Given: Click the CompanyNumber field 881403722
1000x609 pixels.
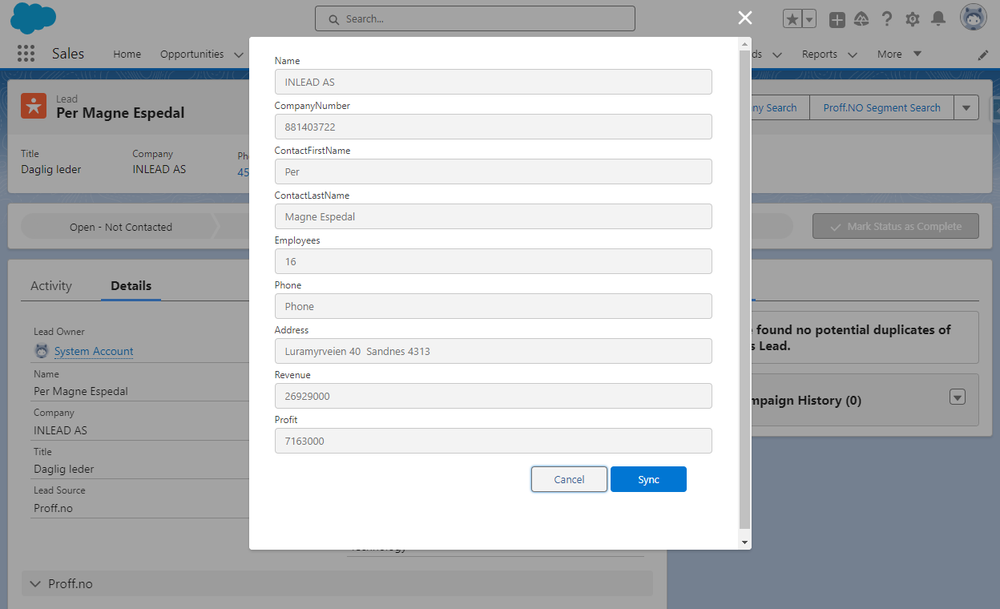Looking at the screenshot, I should coord(493,127).
